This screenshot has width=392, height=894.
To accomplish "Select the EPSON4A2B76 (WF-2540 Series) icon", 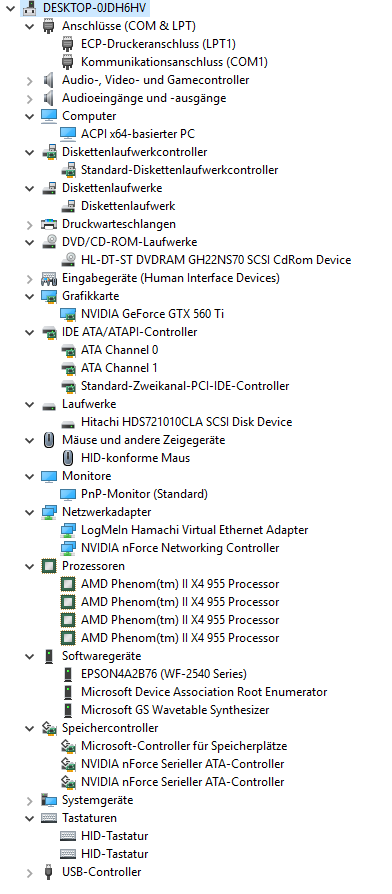I will point(68,674).
